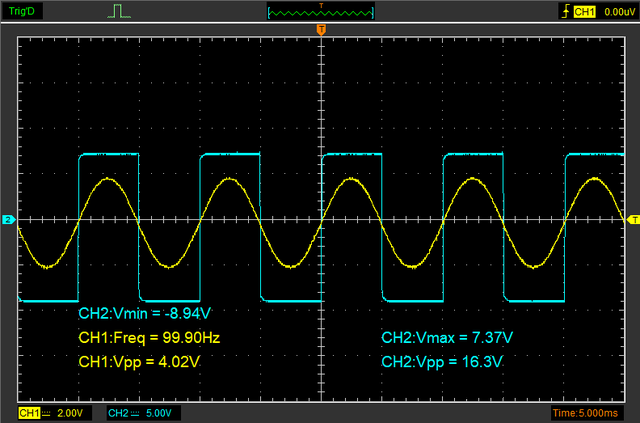This screenshot has width=640, height=423.
Task: Click the CH2 Vpp 16.3V measurement
Action: coord(443,361)
